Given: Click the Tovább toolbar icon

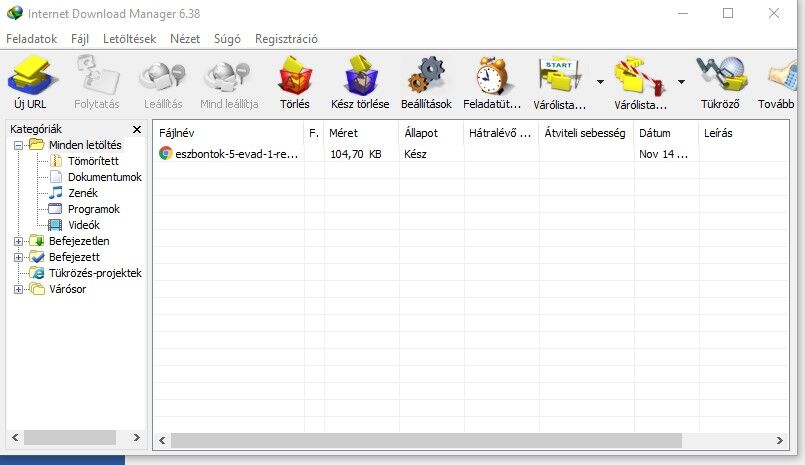Looking at the screenshot, I should [x=781, y=76].
